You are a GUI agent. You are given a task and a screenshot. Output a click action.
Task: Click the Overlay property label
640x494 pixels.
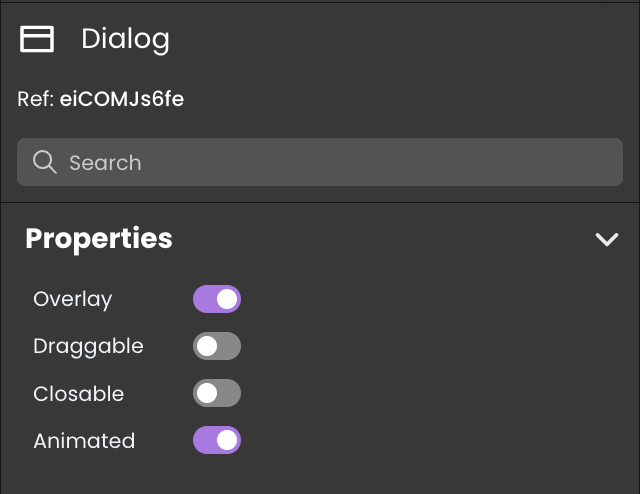pyautogui.click(x=73, y=300)
